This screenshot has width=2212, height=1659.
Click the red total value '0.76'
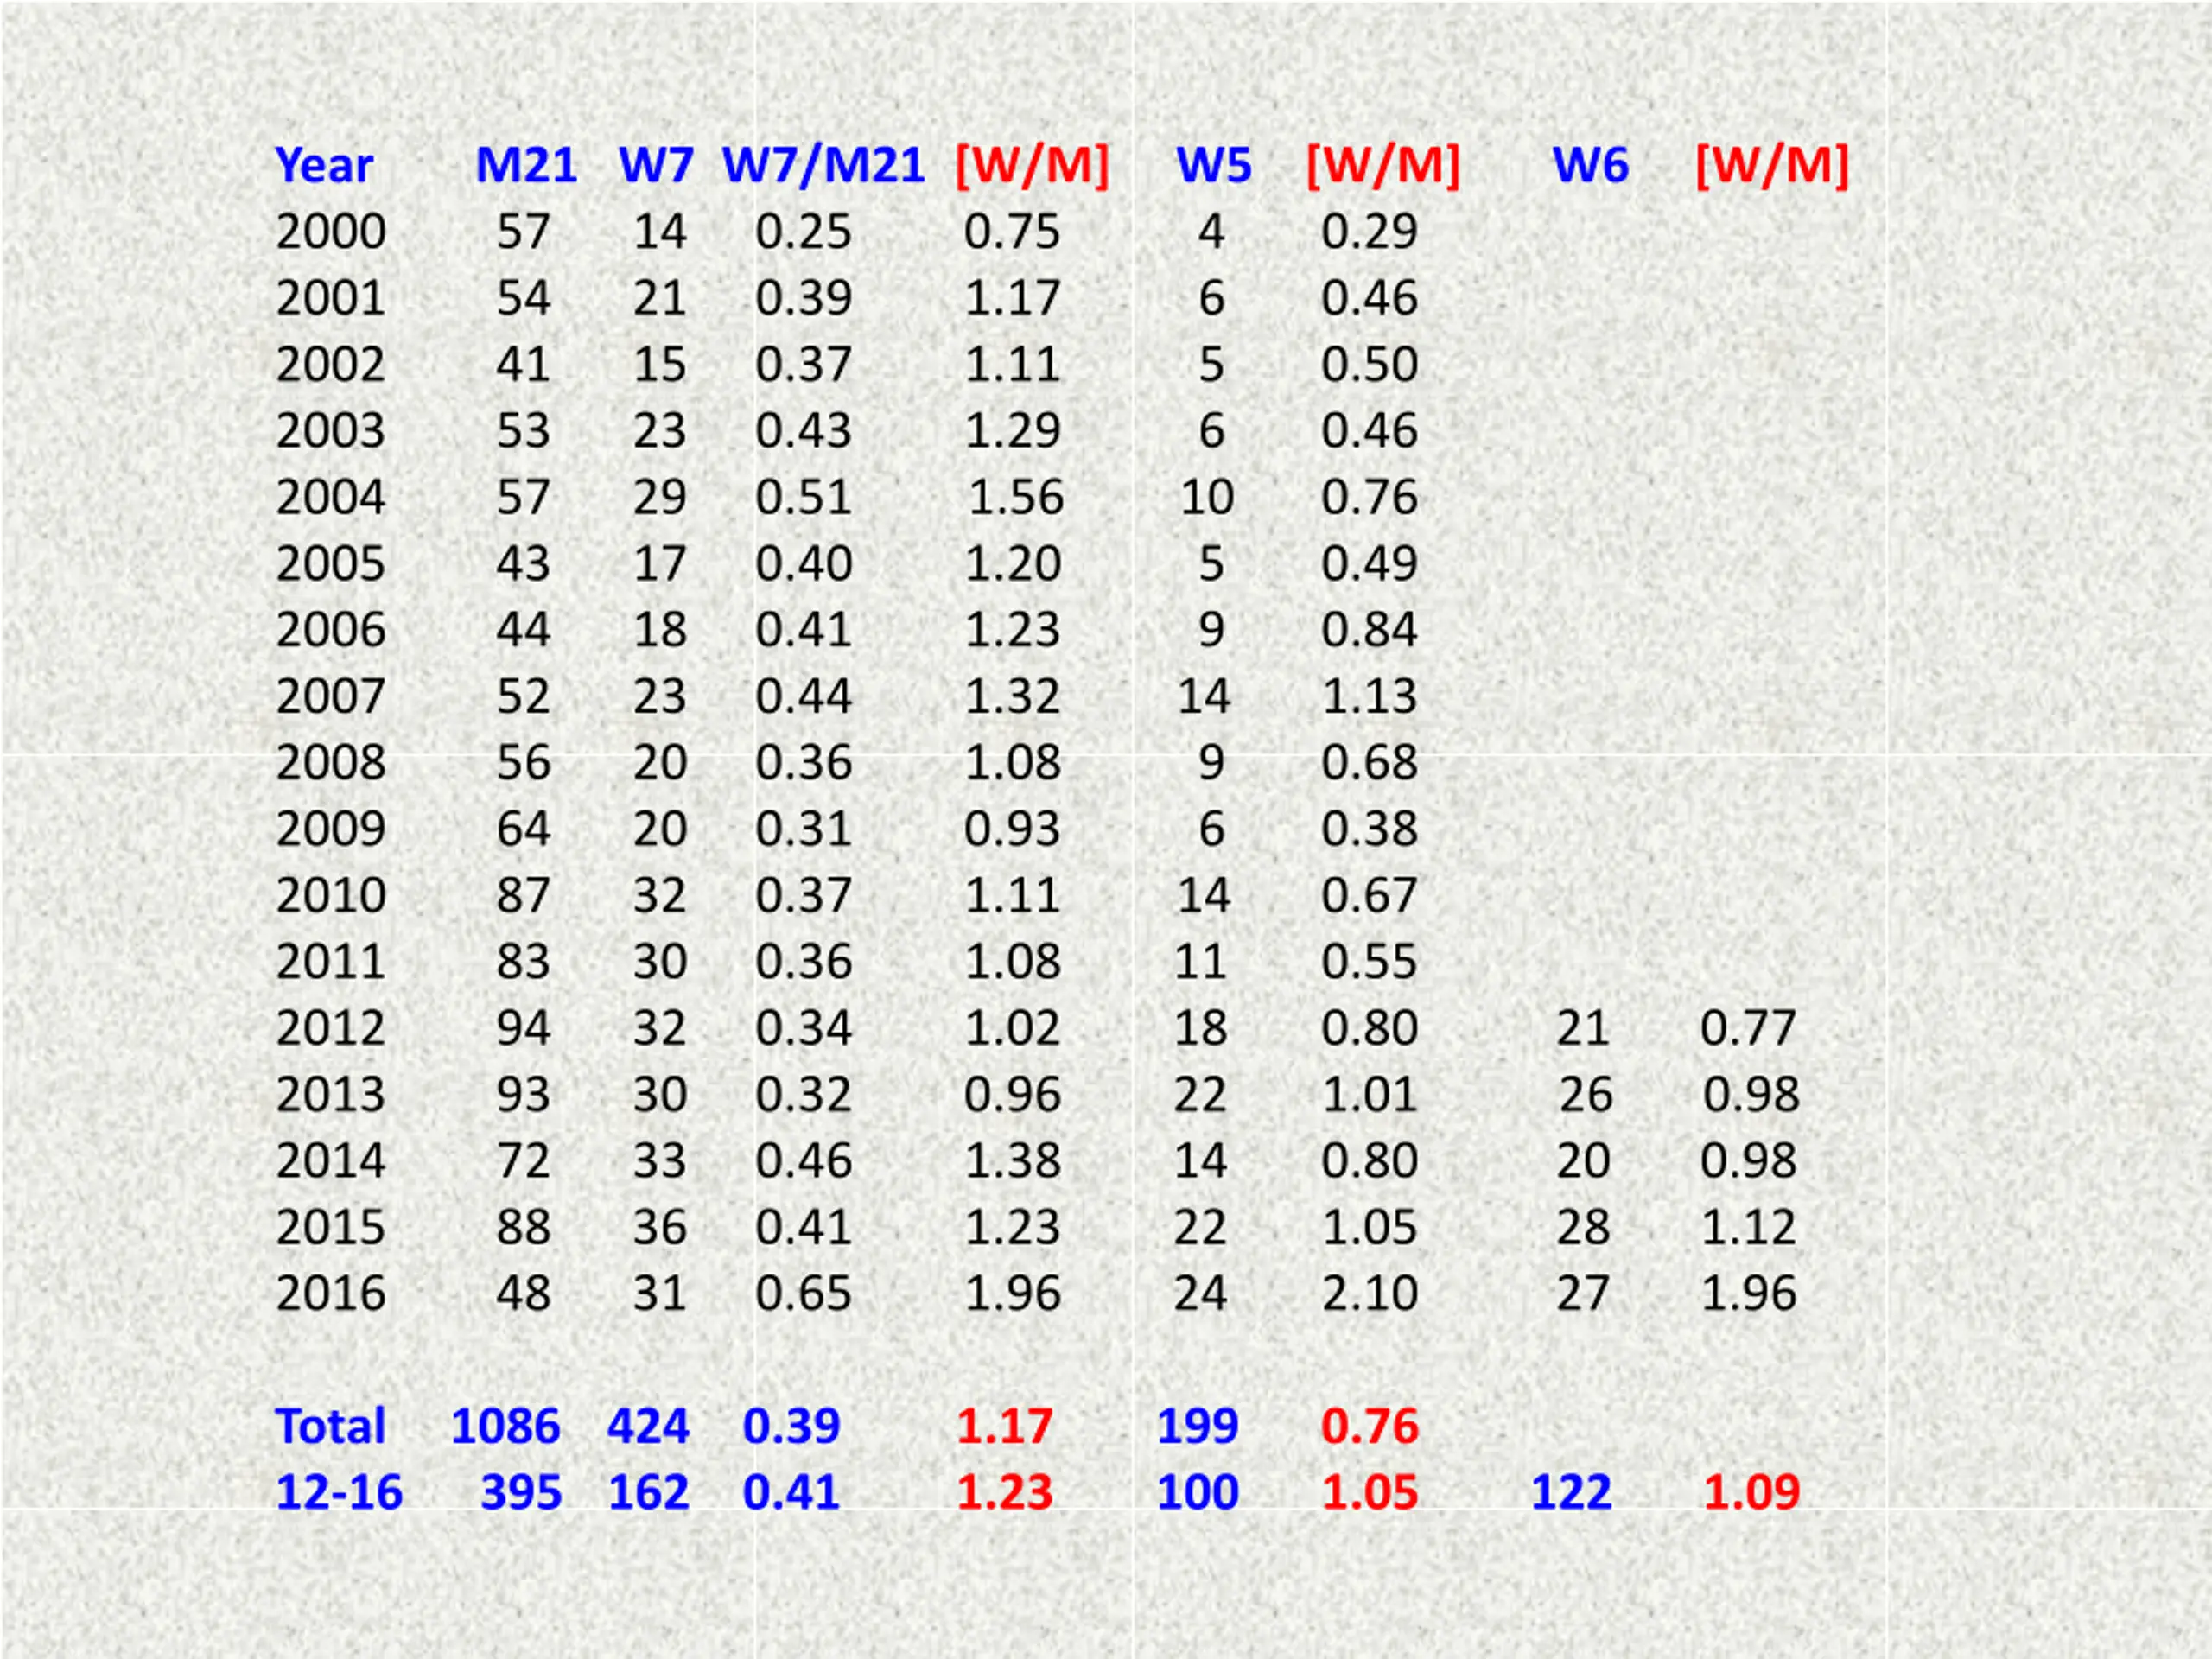point(1370,1426)
